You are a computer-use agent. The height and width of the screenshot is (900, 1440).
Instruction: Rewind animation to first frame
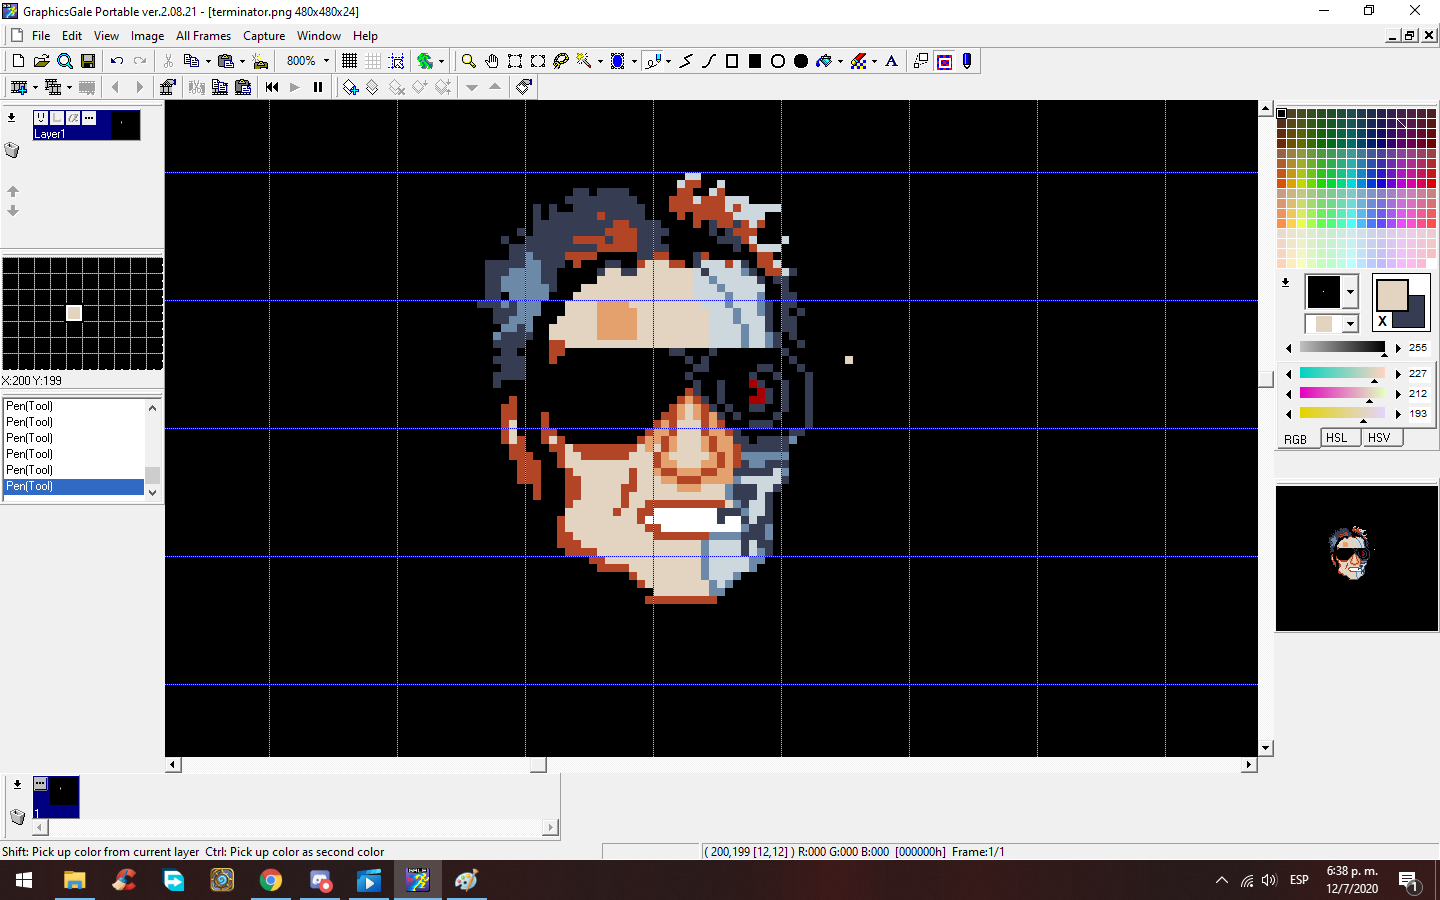coord(272,87)
